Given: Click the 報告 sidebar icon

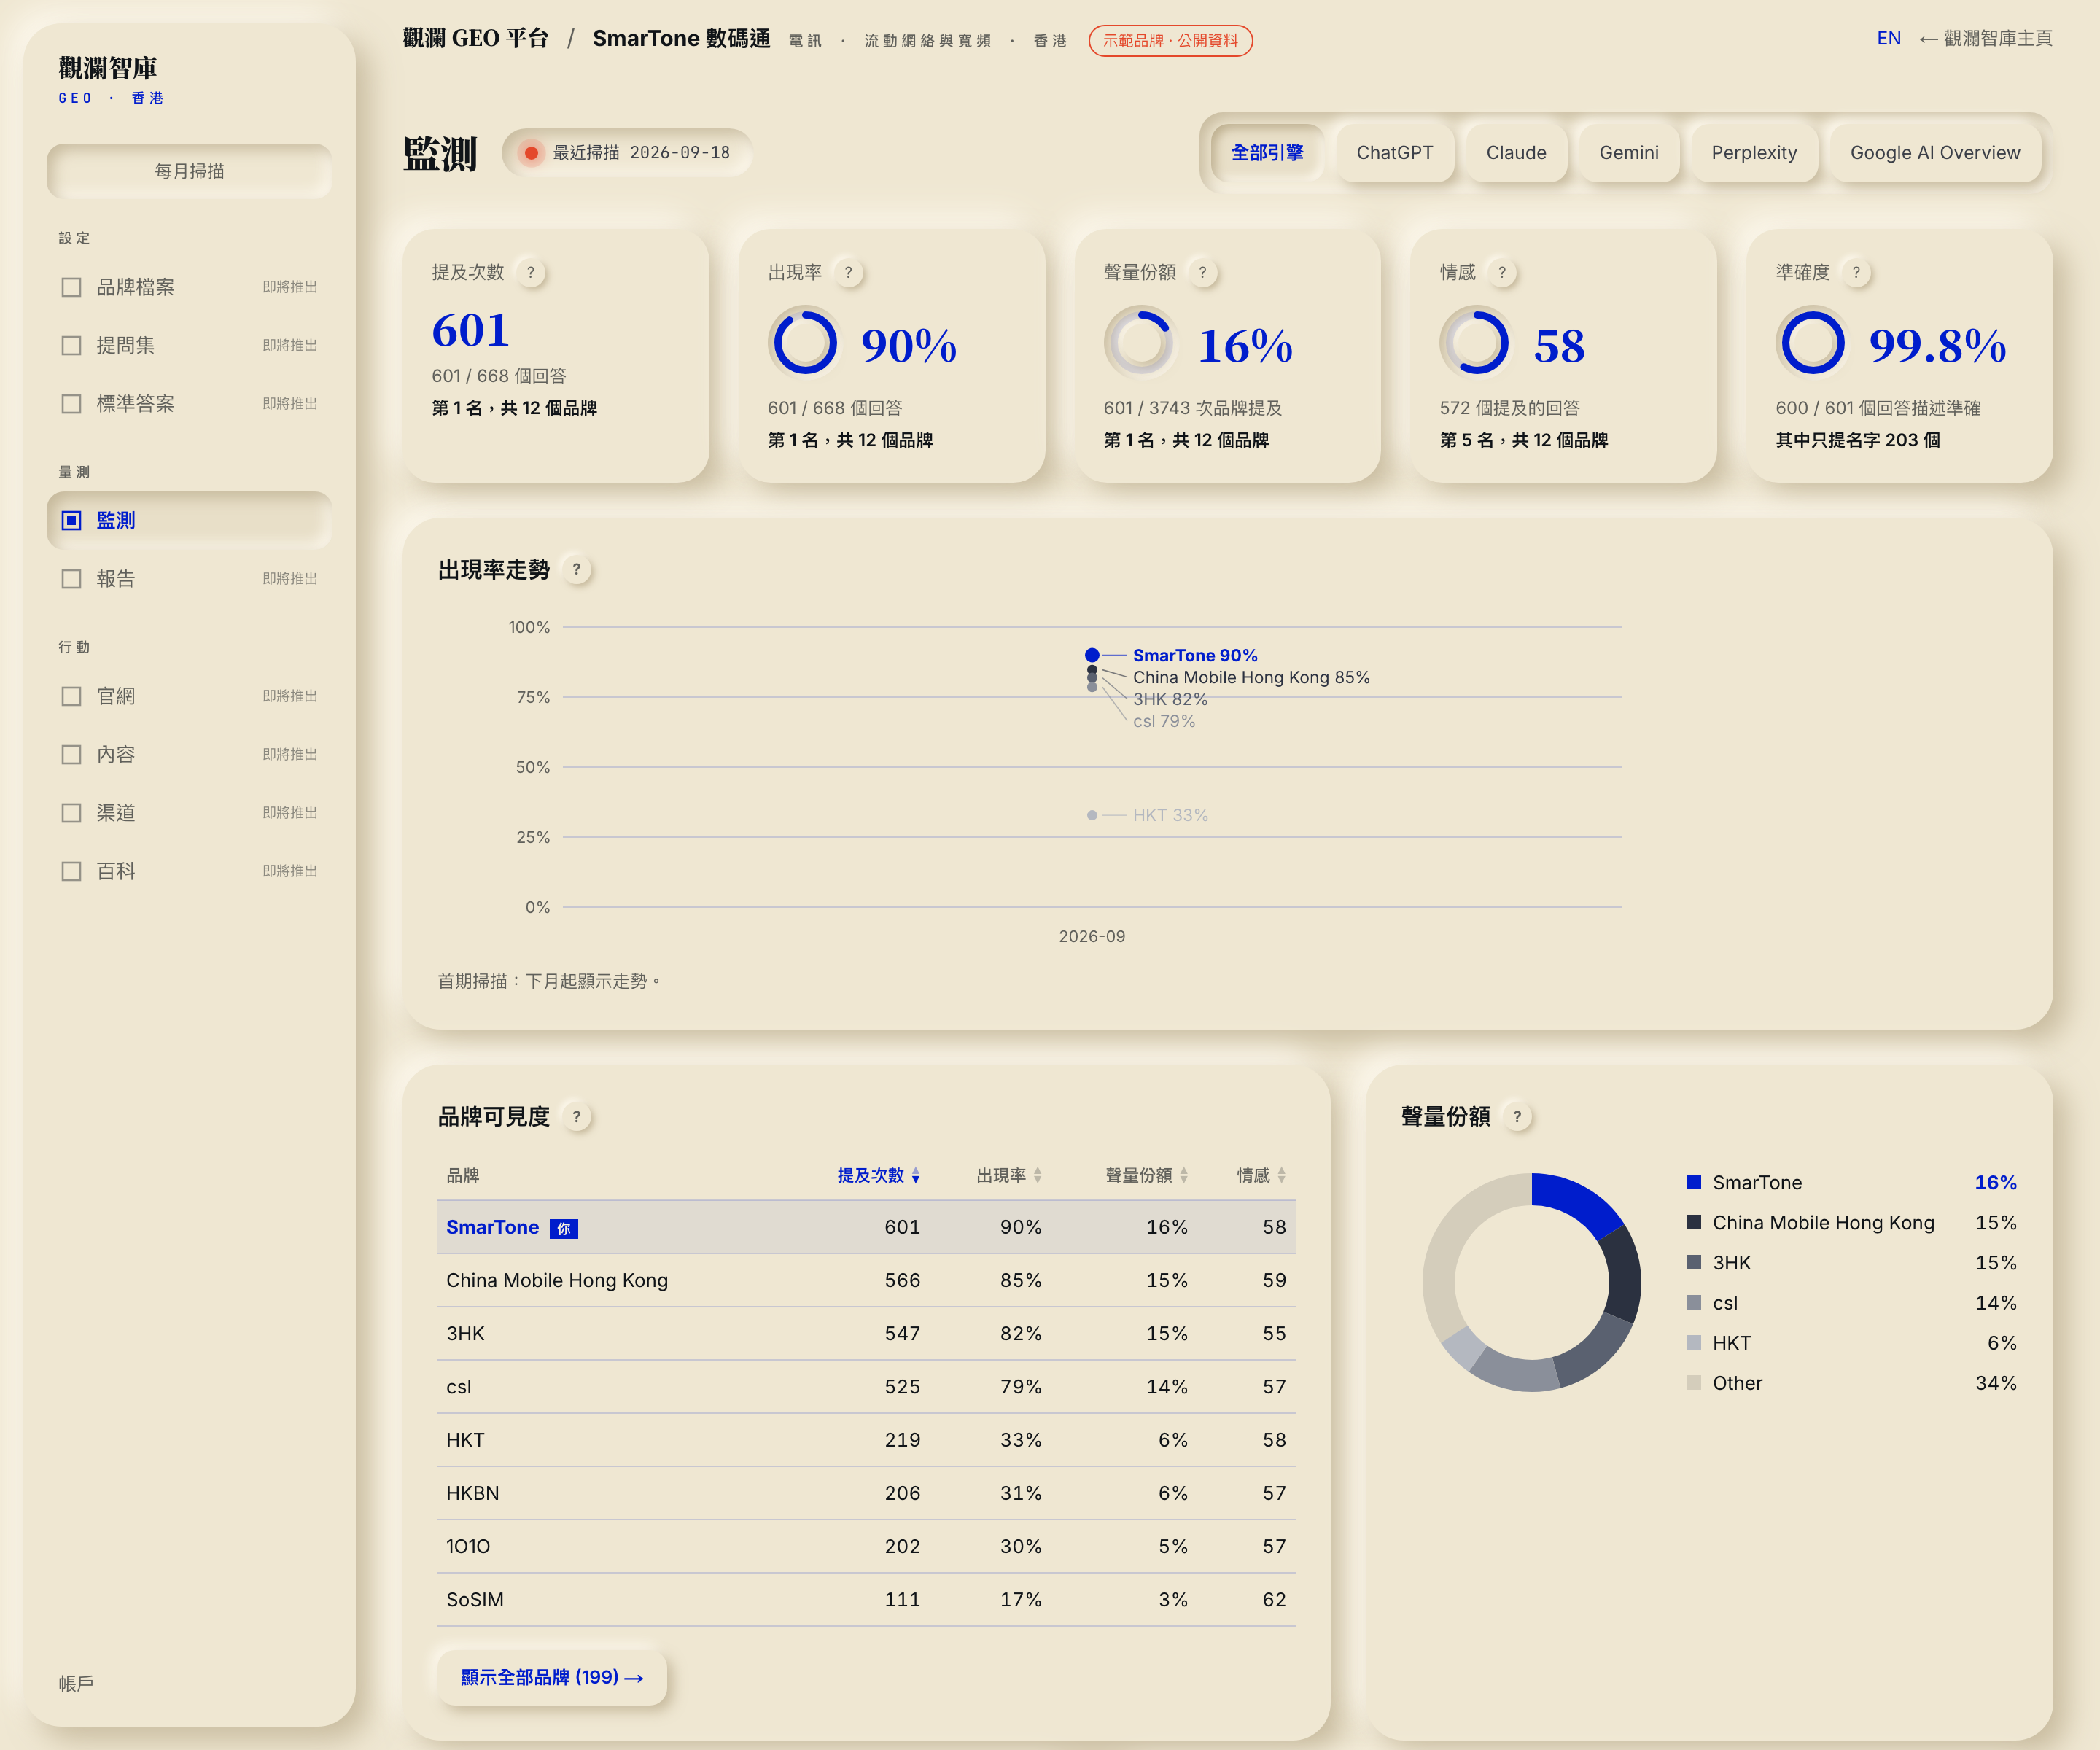Looking at the screenshot, I should click(71, 579).
